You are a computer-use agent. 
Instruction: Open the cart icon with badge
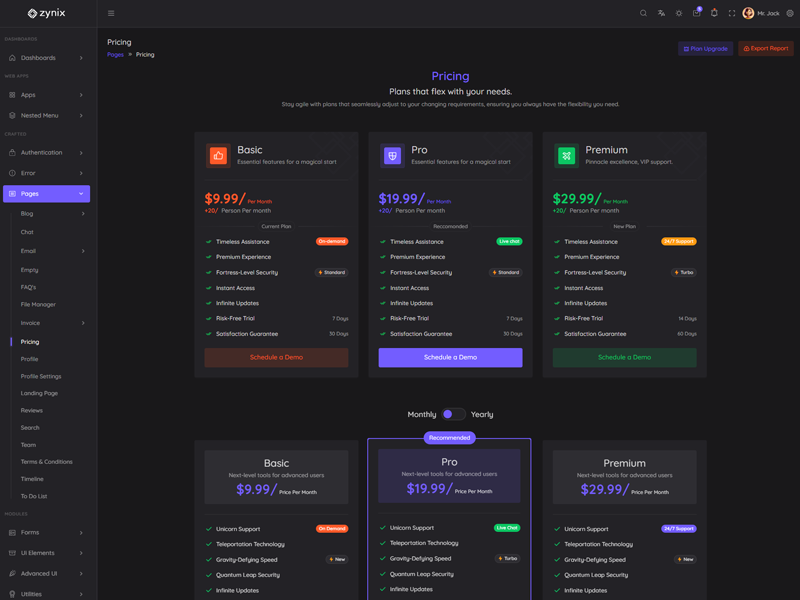[697, 13]
